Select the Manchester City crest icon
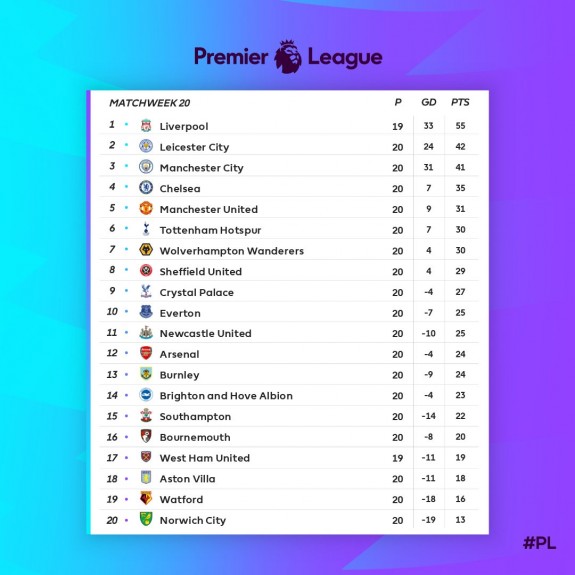 pos(146,167)
